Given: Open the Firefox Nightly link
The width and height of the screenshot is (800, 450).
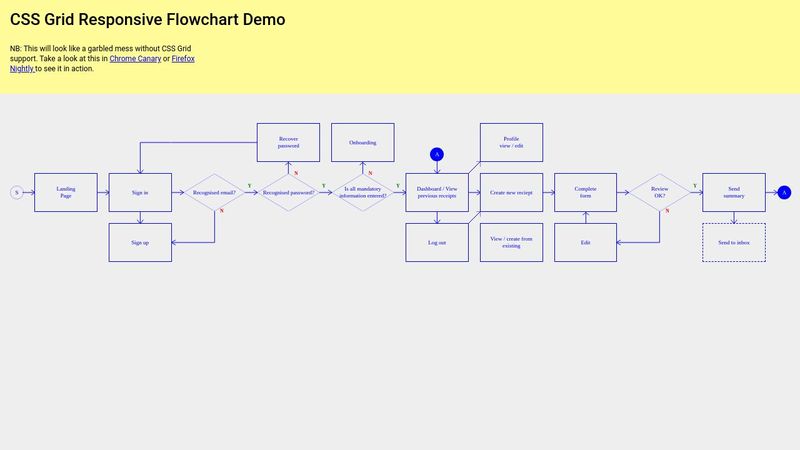Looking at the screenshot, I should click(183, 59).
